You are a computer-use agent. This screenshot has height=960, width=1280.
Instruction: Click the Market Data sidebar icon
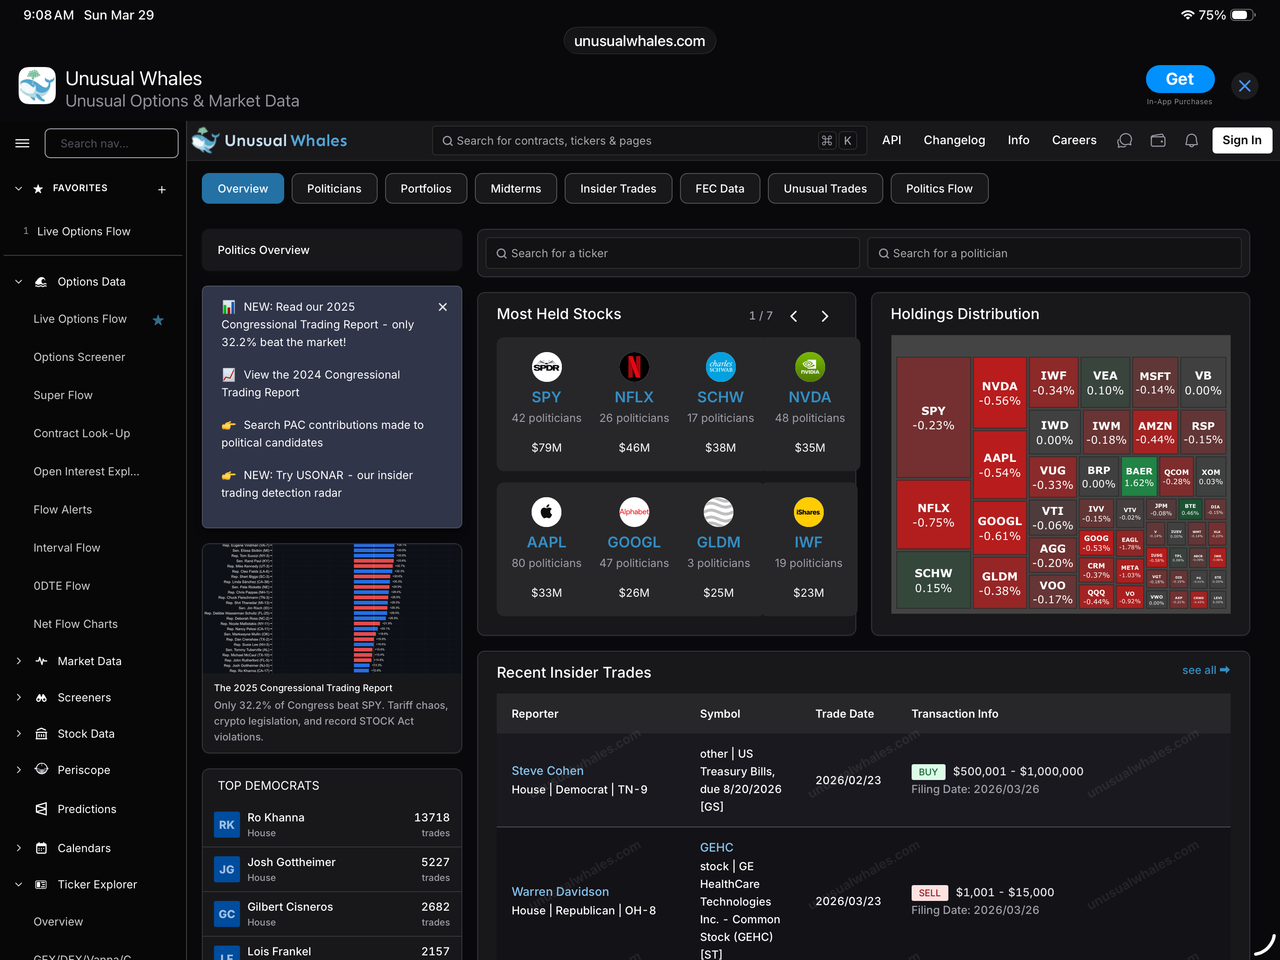click(x=41, y=661)
